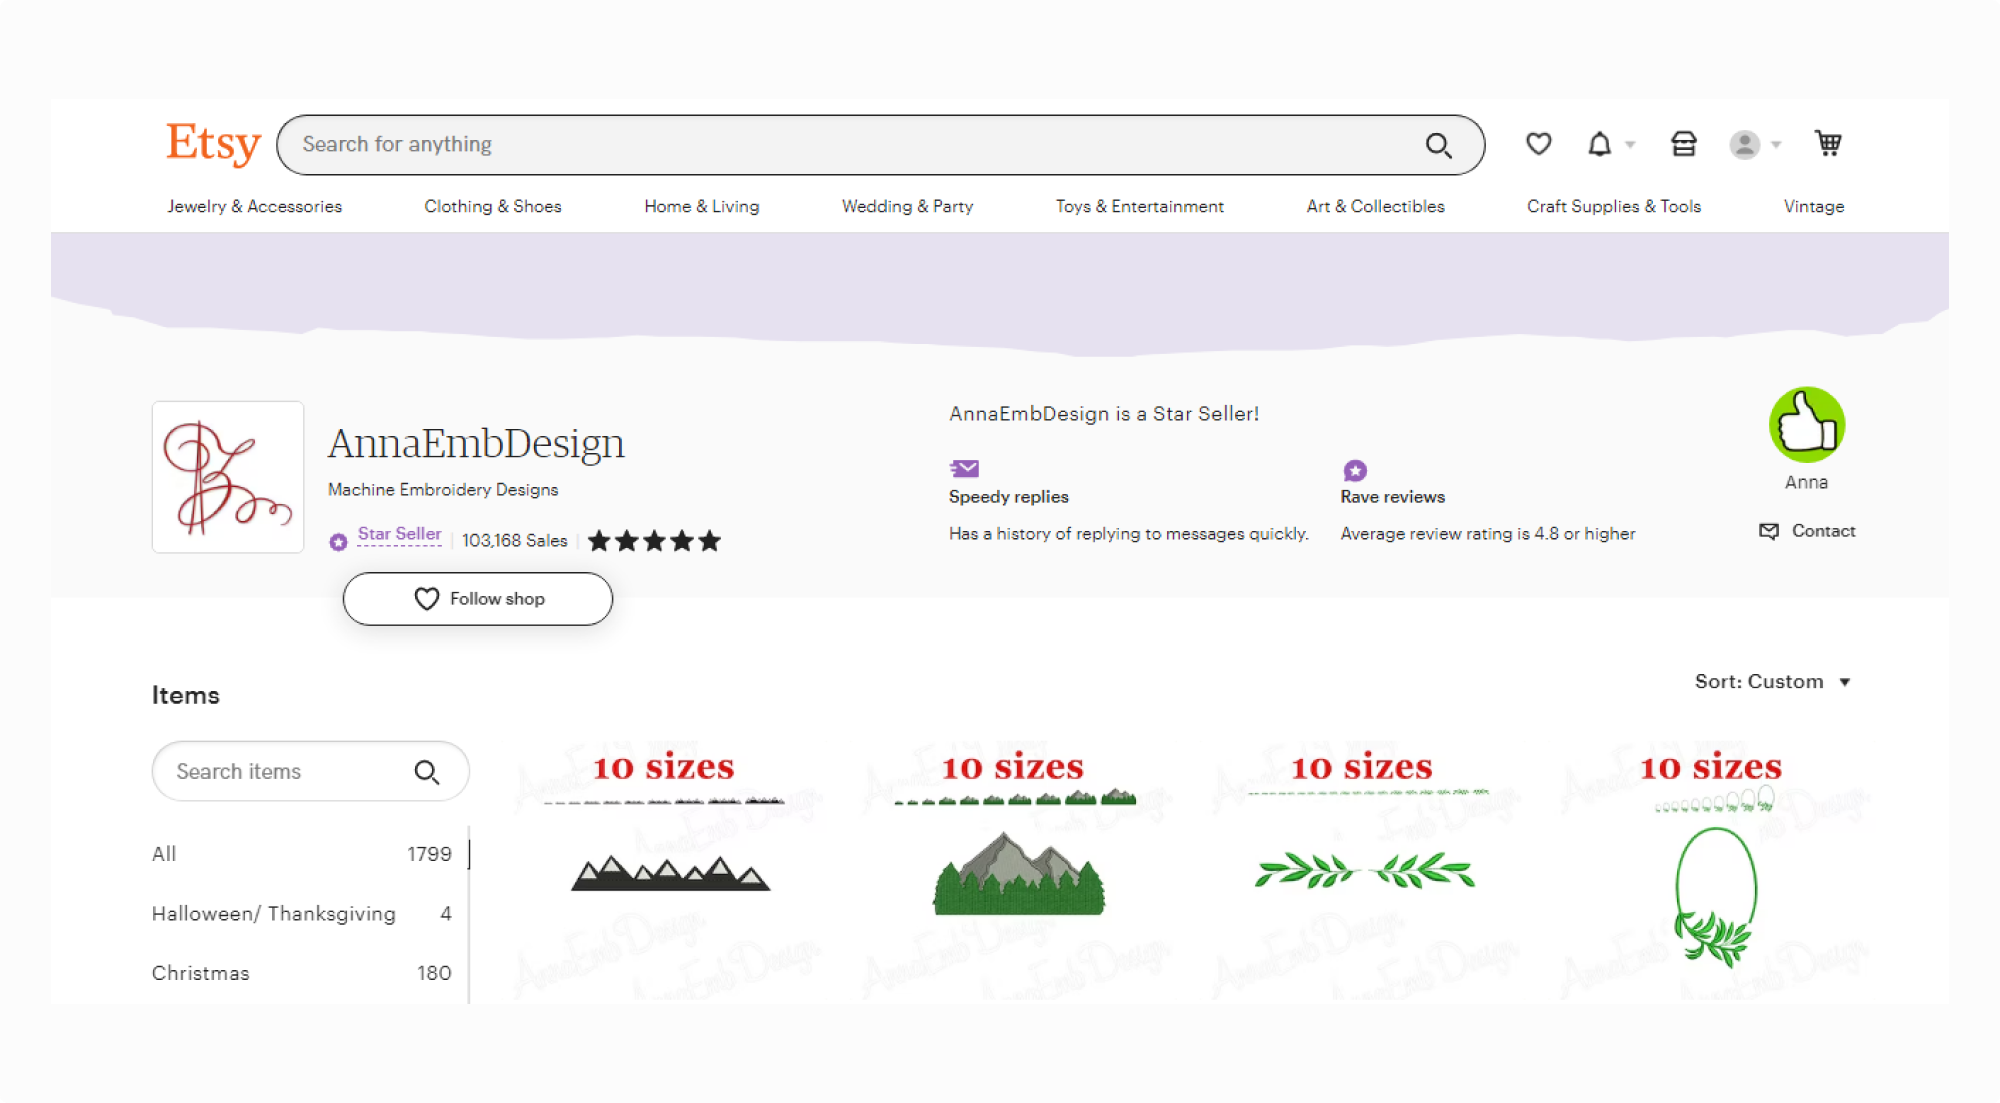This screenshot has height=1103, width=2000.
Task: Click the Star Seller link
Action: tap(399, 534)
